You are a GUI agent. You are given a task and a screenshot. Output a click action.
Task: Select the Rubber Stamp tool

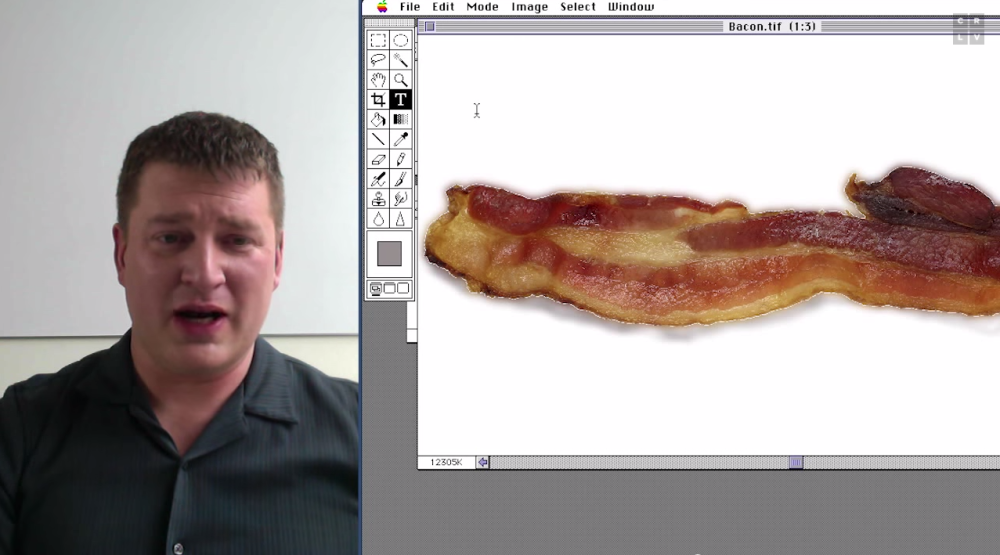click(378, 199)
